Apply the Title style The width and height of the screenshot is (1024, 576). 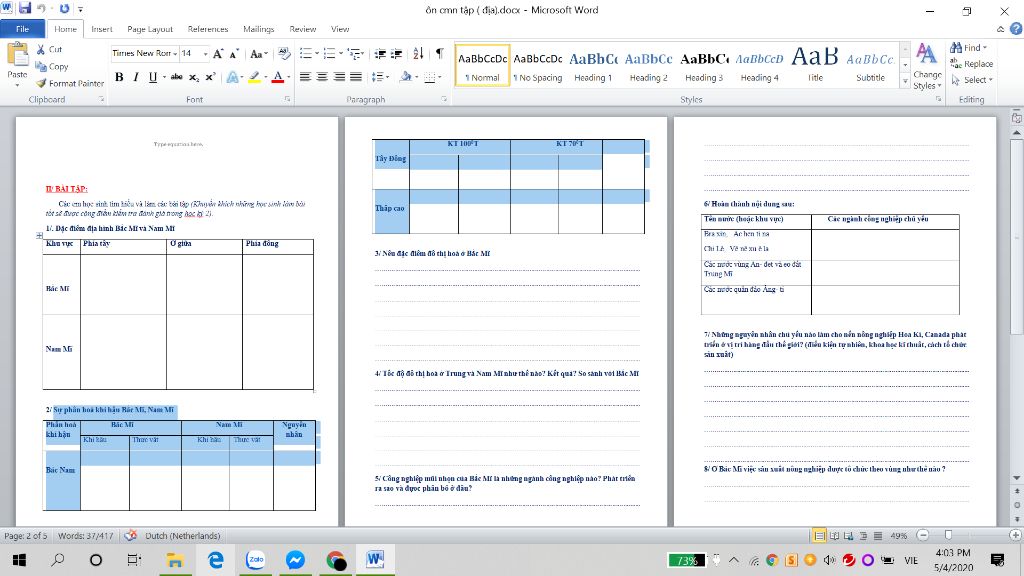(x=815, y=66)
